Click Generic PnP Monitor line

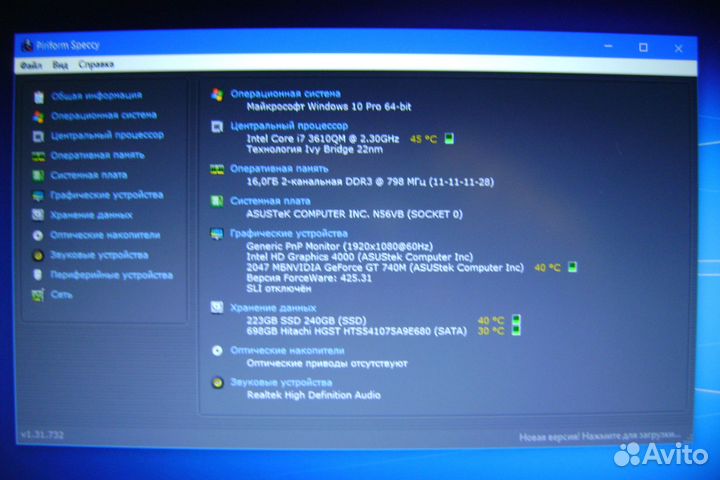(339, 246)
